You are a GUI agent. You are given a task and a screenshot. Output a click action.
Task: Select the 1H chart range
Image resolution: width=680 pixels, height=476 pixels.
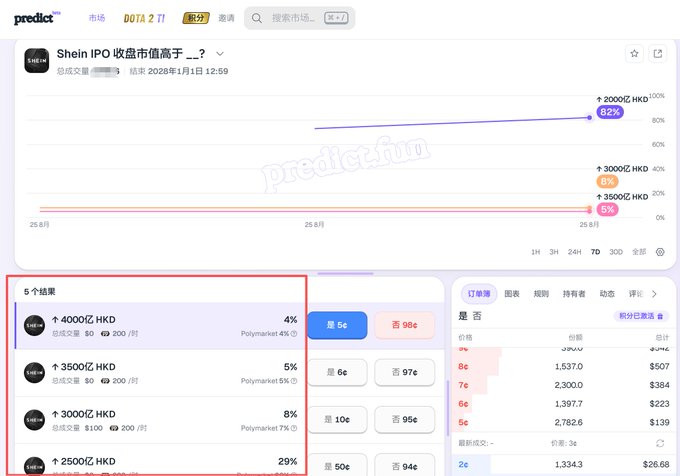(x=536, y=252)
